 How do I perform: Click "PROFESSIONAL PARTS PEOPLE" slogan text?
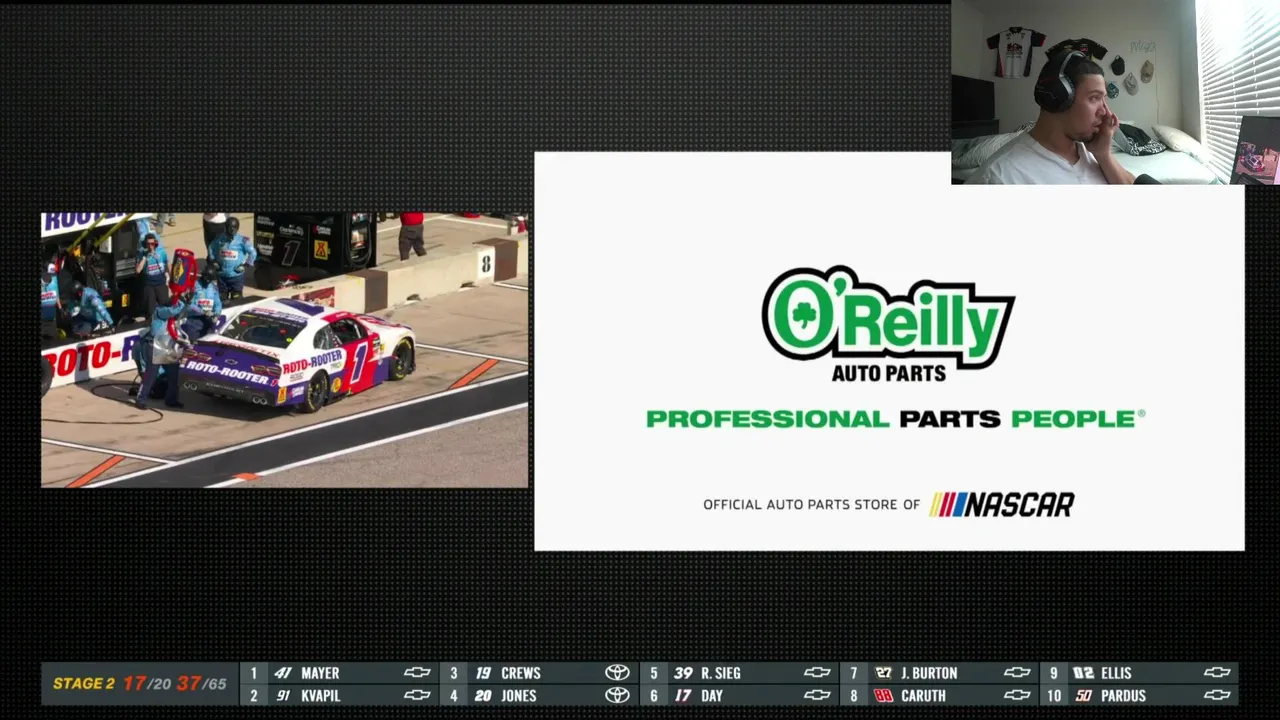pos(895,419)
